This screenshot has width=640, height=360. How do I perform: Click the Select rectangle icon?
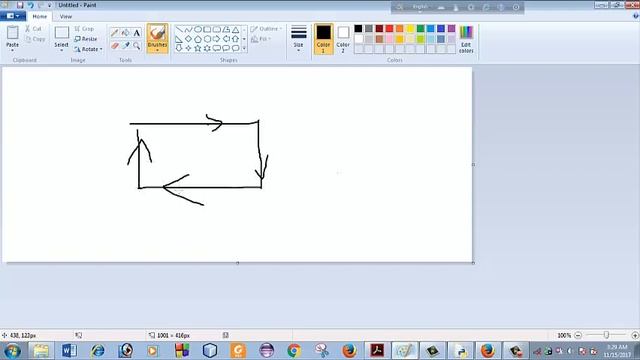pos(62,33)
